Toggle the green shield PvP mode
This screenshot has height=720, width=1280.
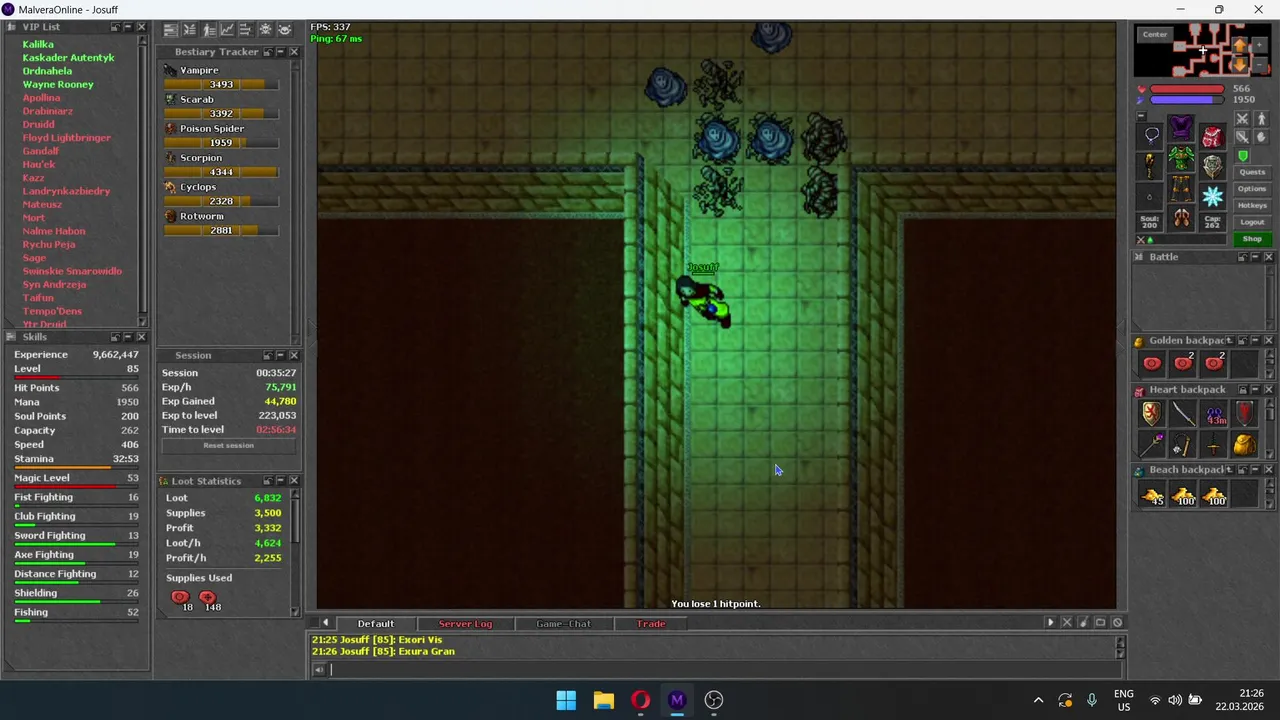pyautogui.click(x=1243, y=156)
